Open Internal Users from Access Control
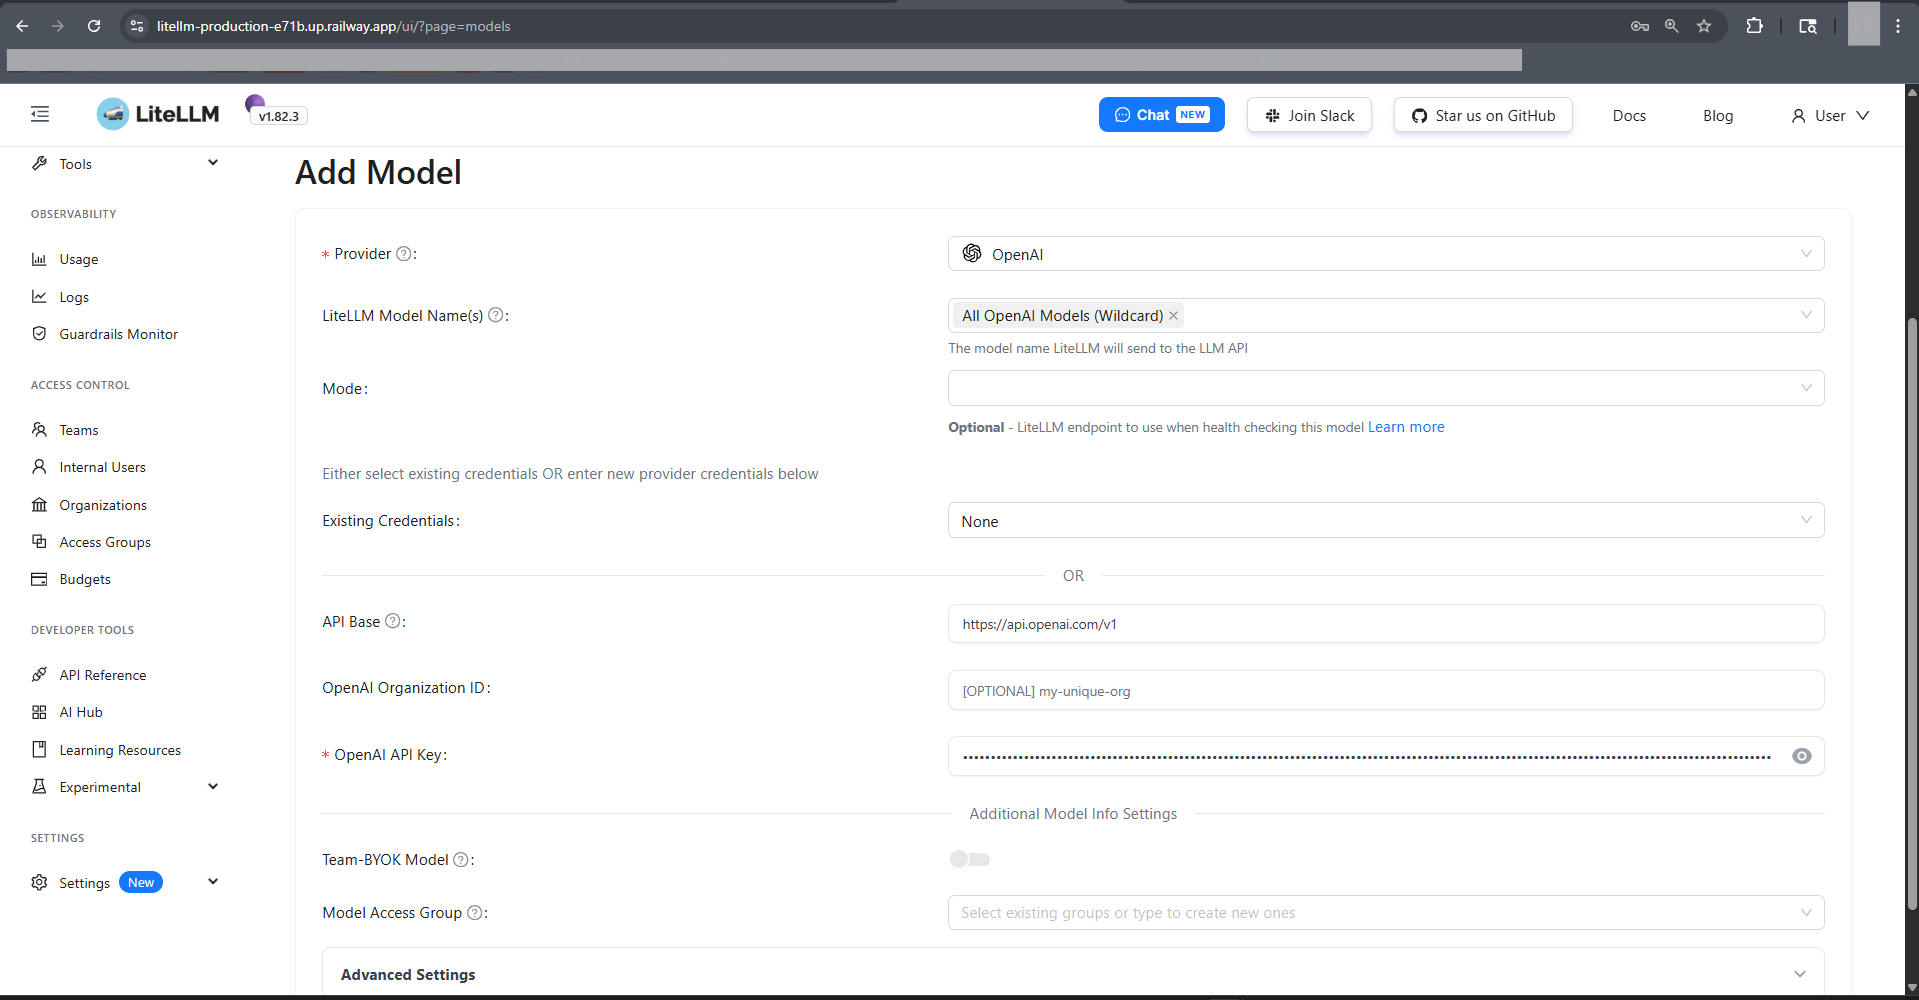 [x=102, y=466]
